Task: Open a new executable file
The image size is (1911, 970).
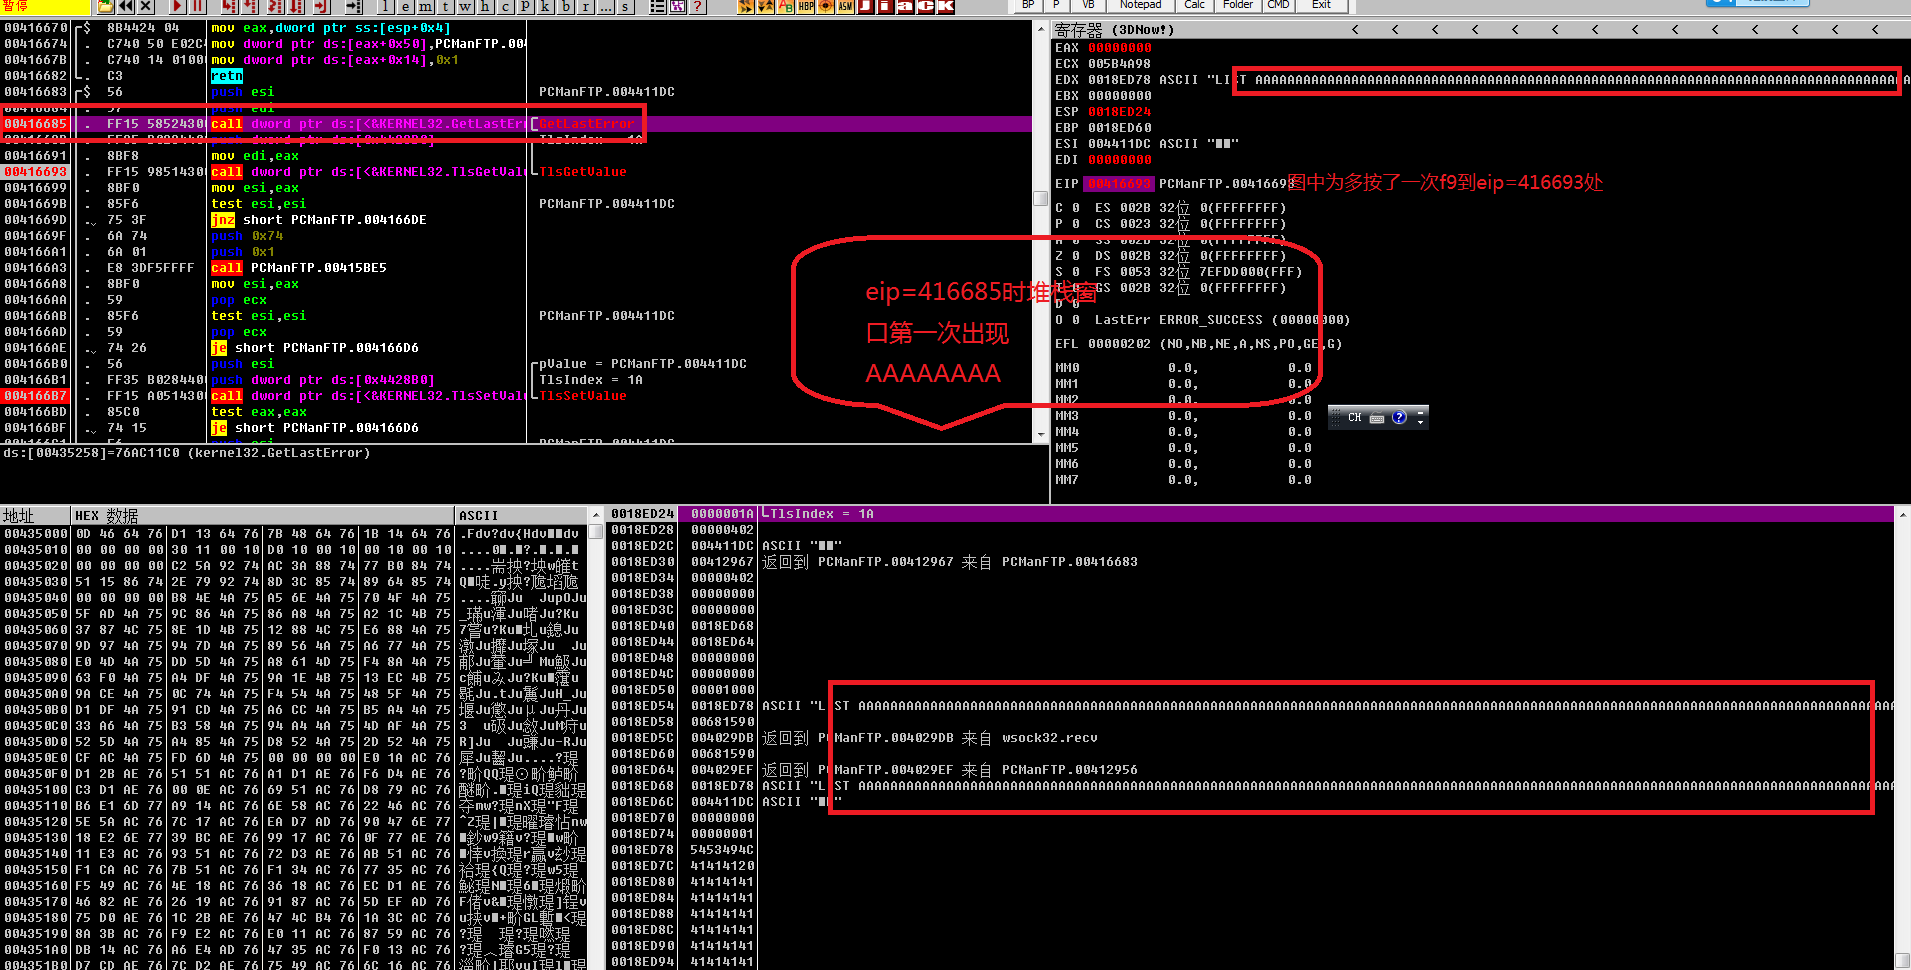Action: pyautogui.click(x=105, y=6)
